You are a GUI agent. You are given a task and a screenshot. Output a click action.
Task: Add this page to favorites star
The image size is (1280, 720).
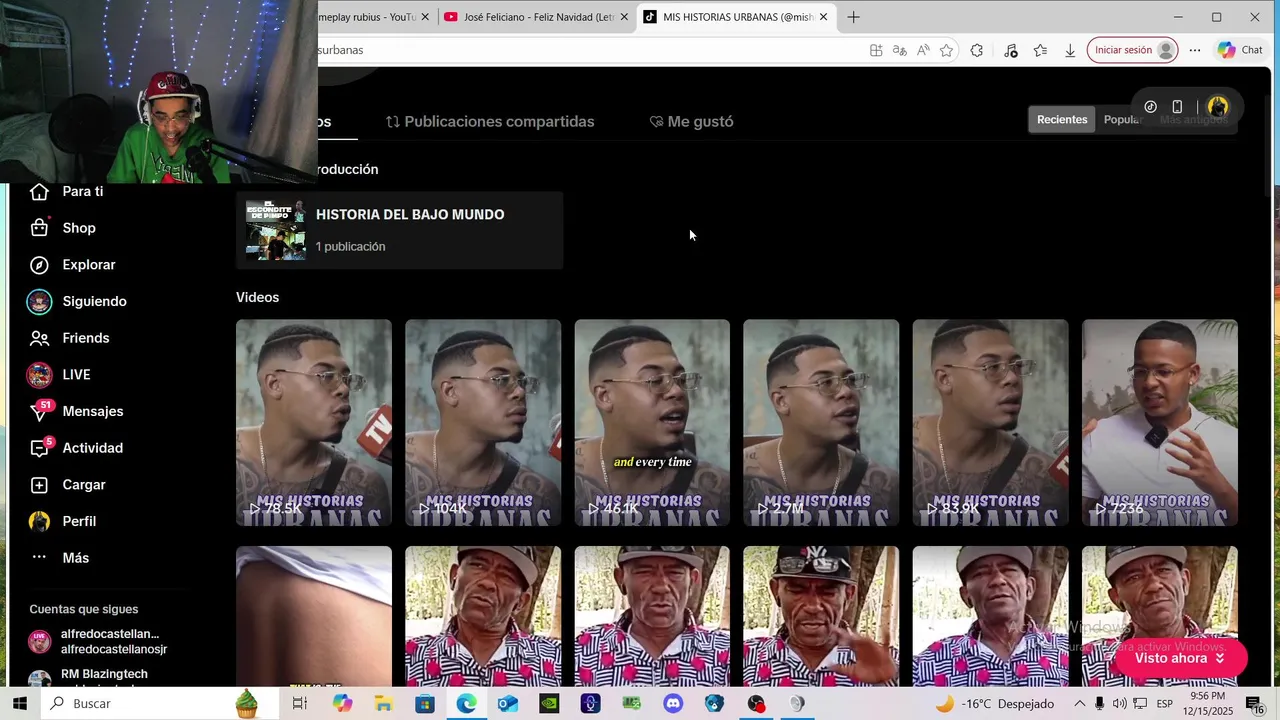click(x=946, y=50)
